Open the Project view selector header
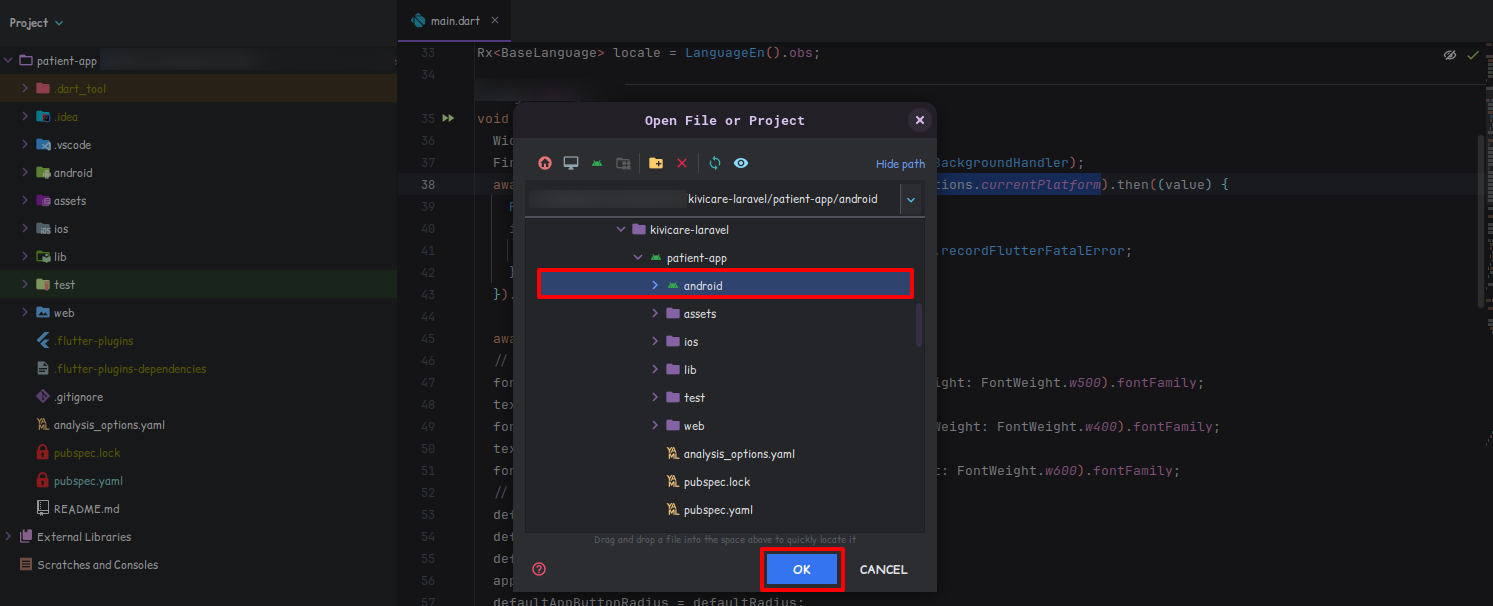1493x606 pixels. tap(36, 22)
